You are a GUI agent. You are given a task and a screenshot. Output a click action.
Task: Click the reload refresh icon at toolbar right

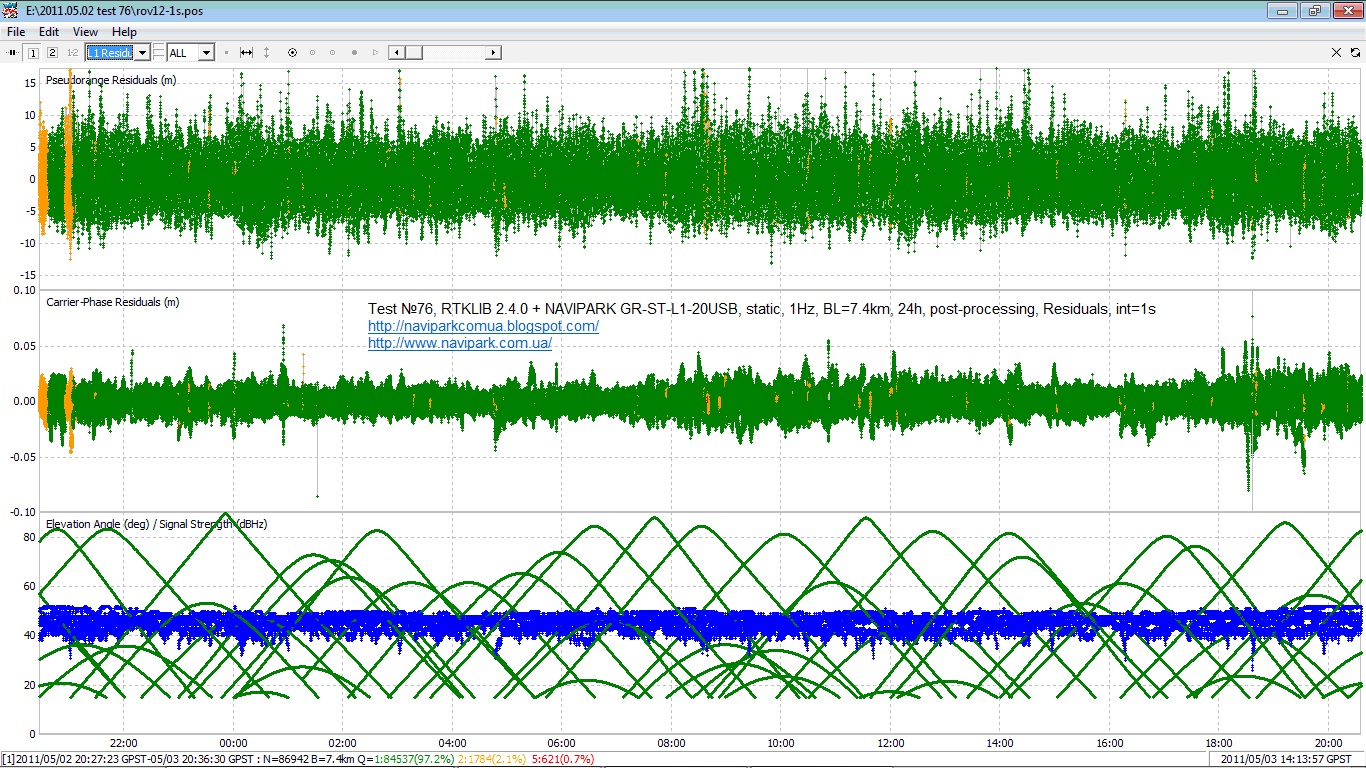[x=1355, y=52]
